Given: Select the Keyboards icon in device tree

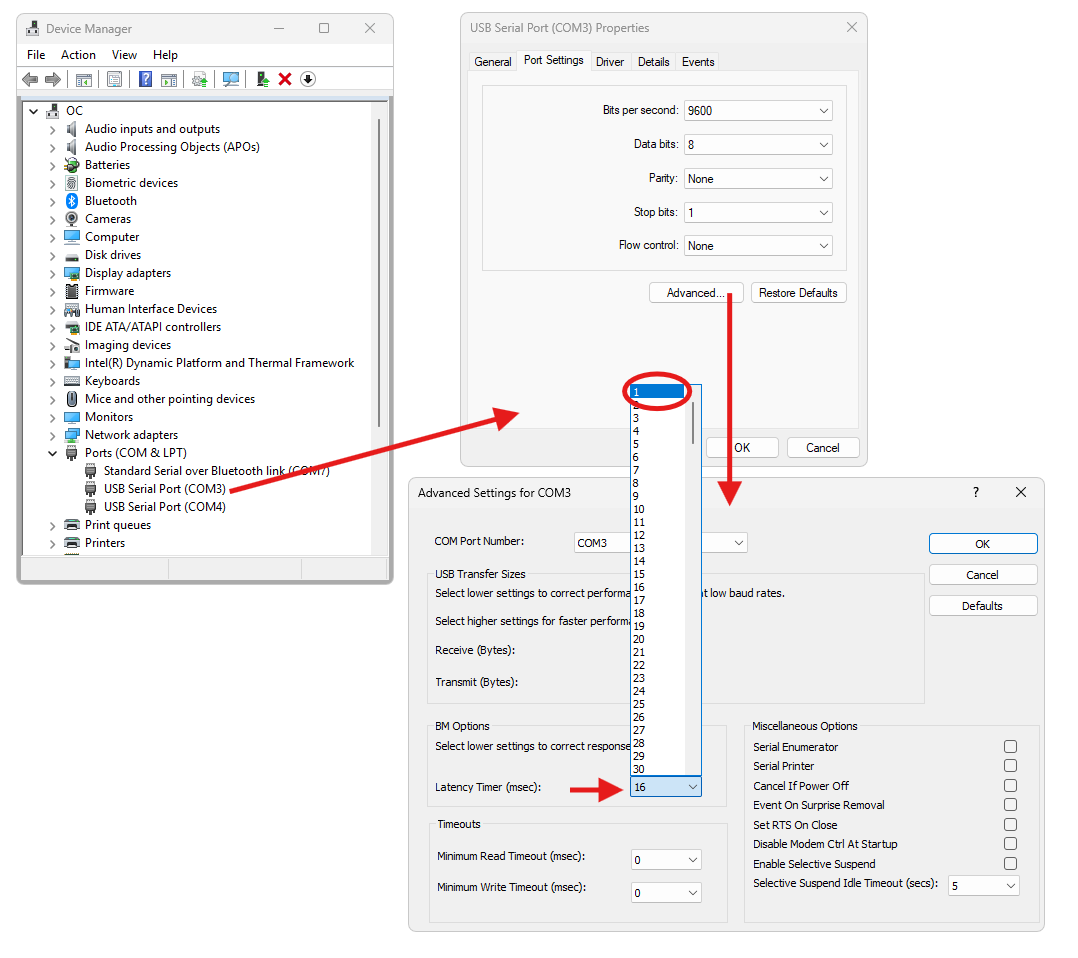Looking at the screenshot, I should [72, 381].
